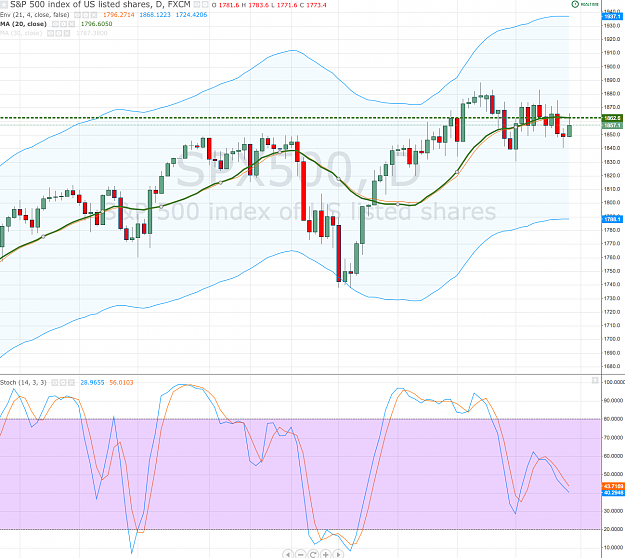Image resolution: width=625 pixels, height=558 pixels.
Task: Reset the chart view with the circular arrow
Action: tap(313, 554)
